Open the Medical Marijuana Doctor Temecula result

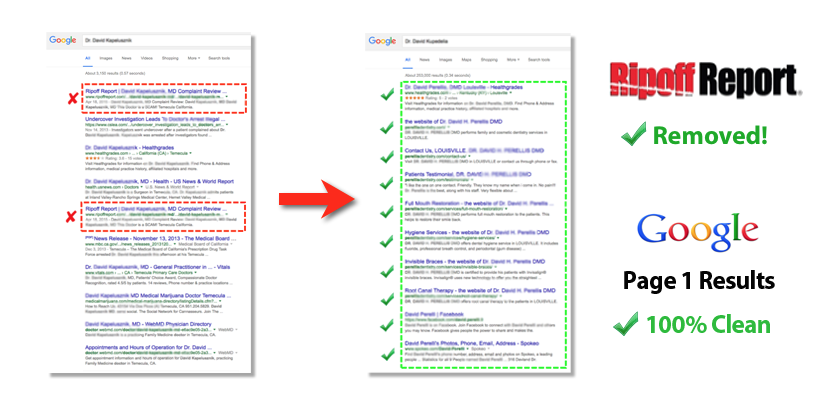pyautogui.click(x=157, y=295)
